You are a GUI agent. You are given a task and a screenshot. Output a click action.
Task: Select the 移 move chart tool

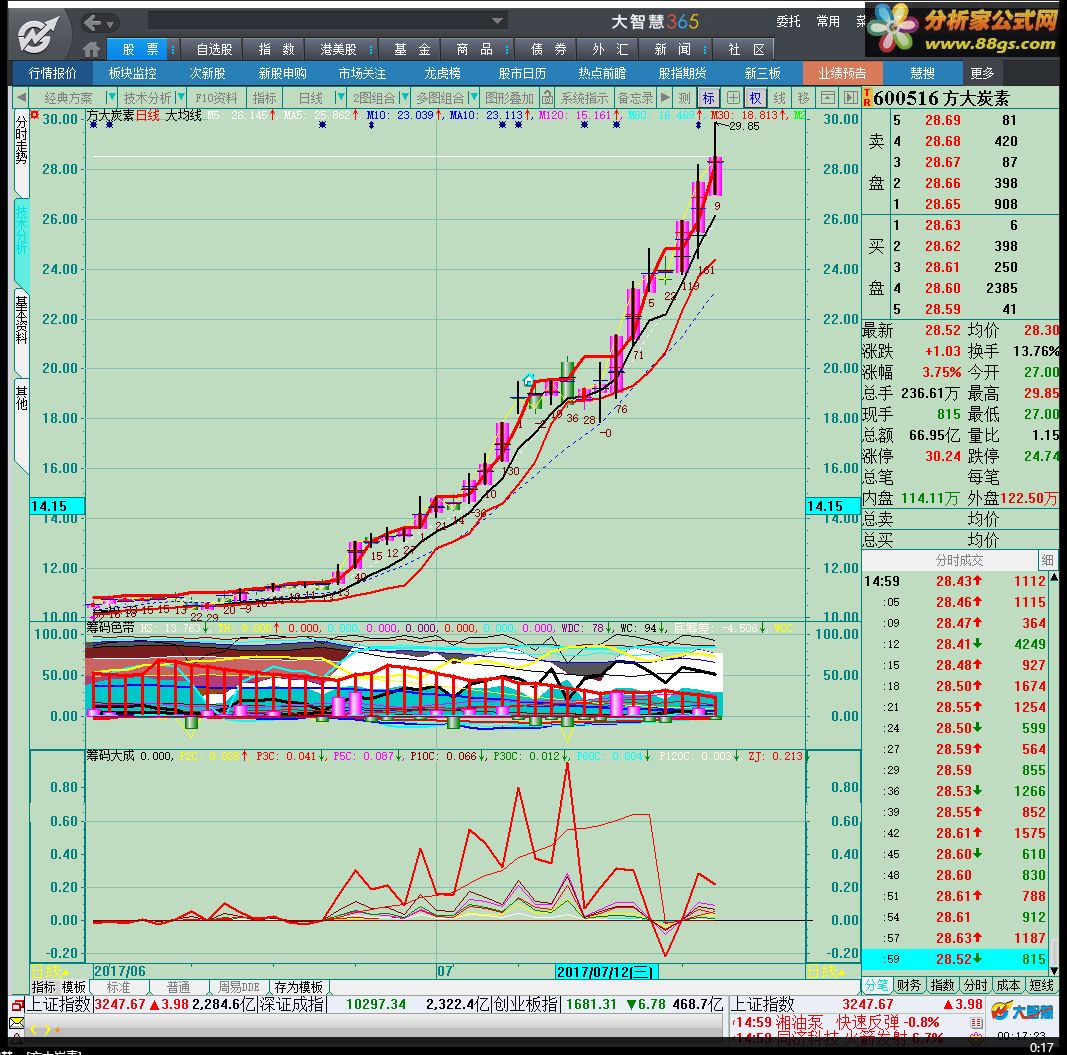click(x=803, y=98)
